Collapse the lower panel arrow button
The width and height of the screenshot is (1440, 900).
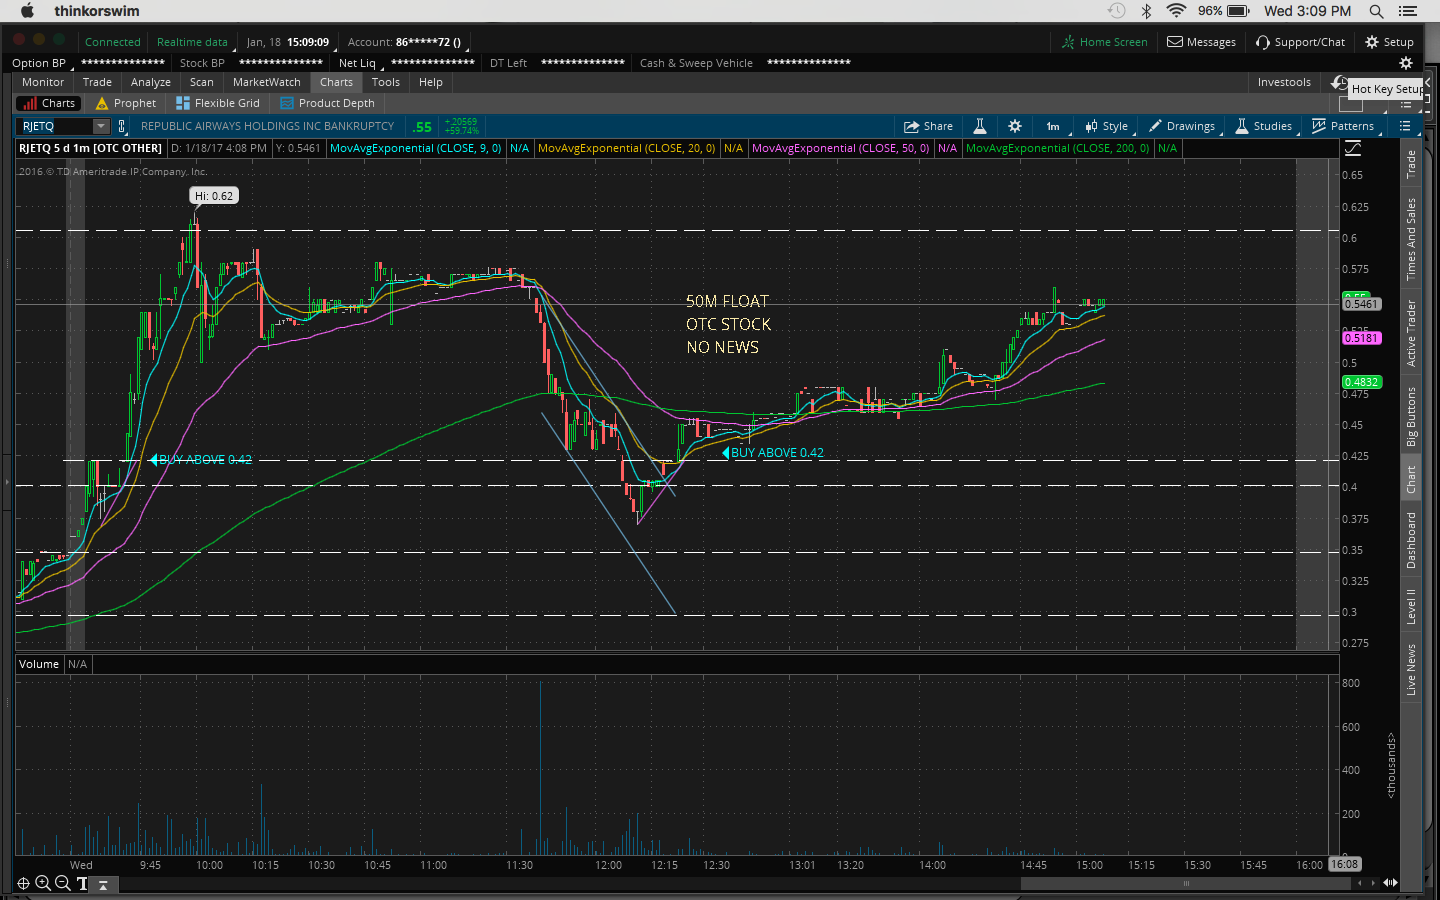103,885
